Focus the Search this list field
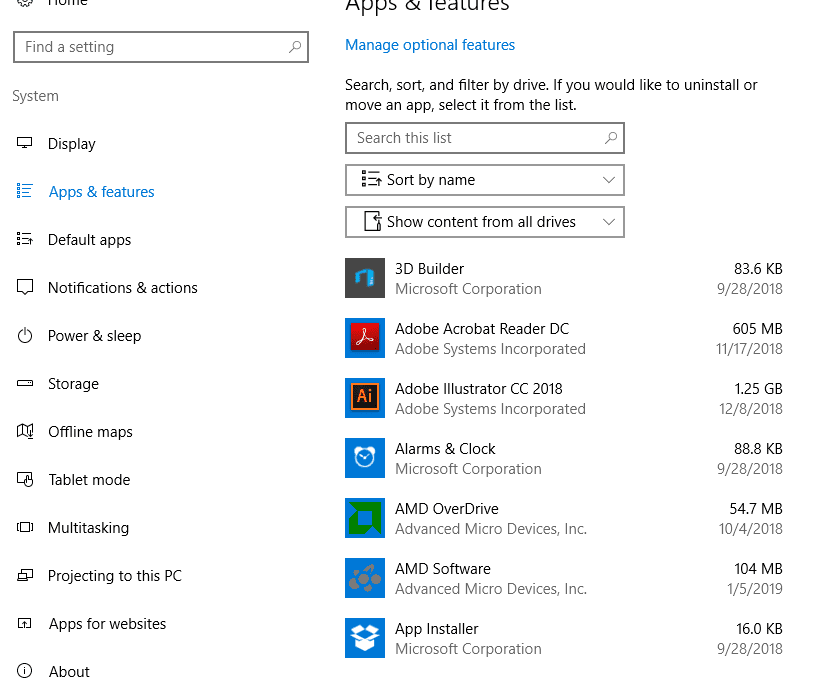828x680 pixels. pos(485,138)
